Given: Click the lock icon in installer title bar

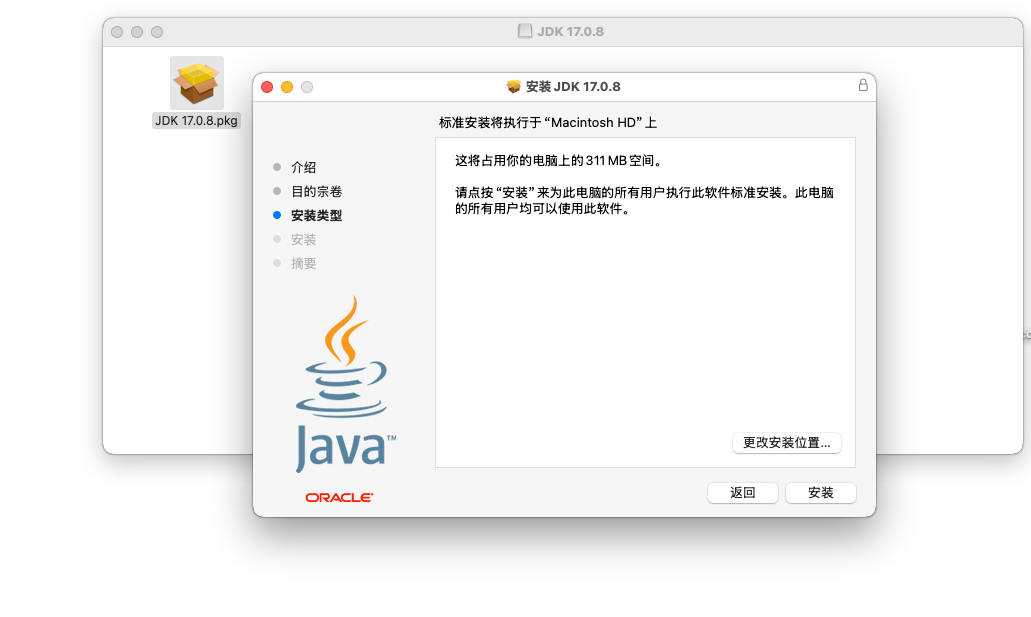Looking at the screenshot, I should (x=863, y=86).
